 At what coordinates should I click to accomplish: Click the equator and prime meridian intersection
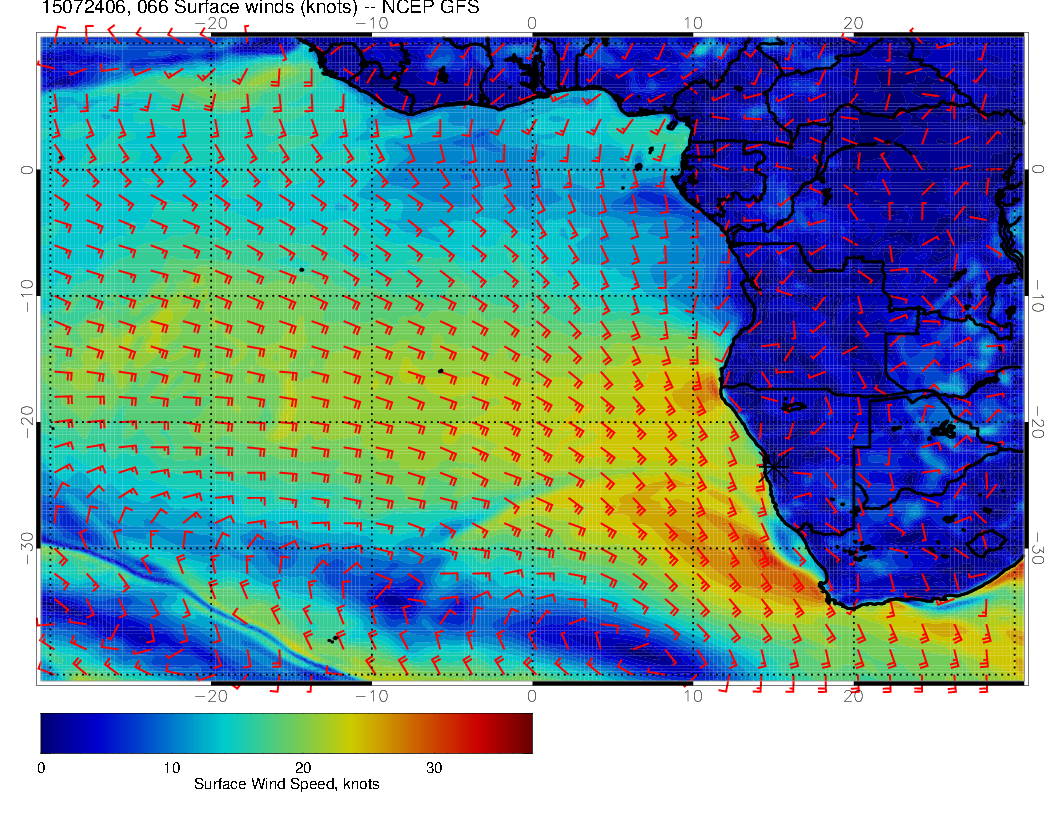click(532, 170)
